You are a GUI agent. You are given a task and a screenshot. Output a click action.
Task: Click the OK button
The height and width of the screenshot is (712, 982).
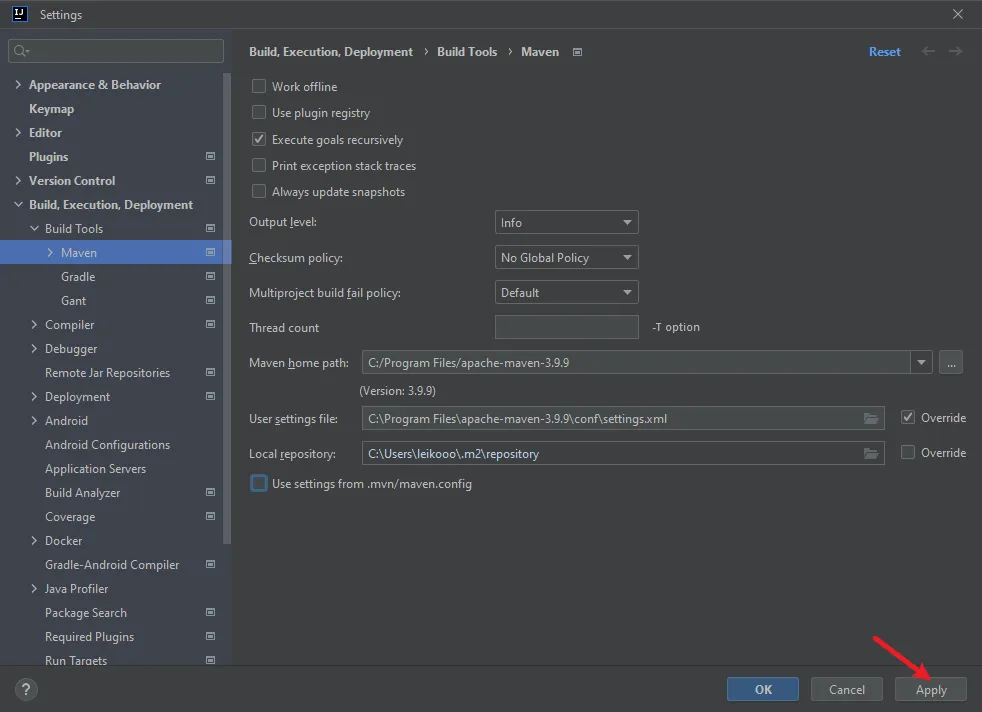pos(763,689)
